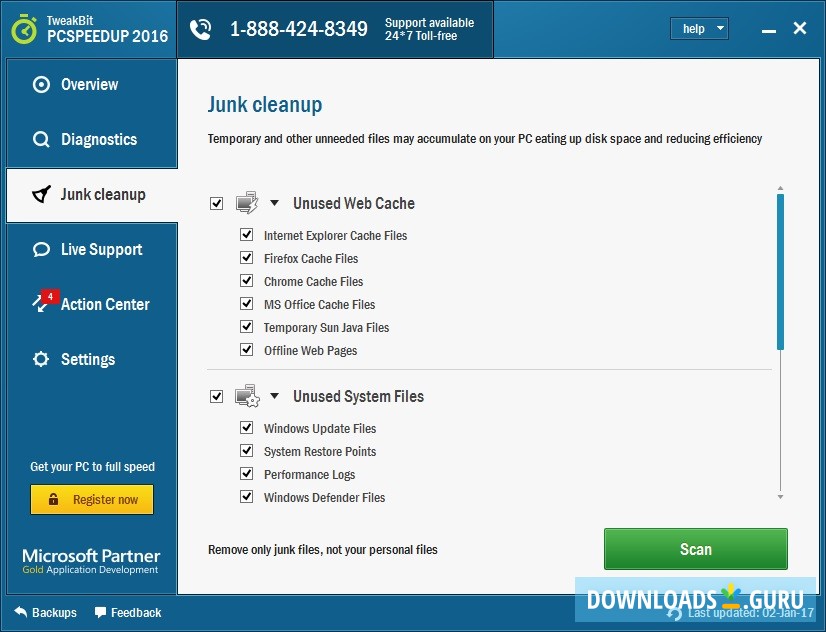Go to the Live Support tab
The image size is (826, 632).
pos(92,250)
